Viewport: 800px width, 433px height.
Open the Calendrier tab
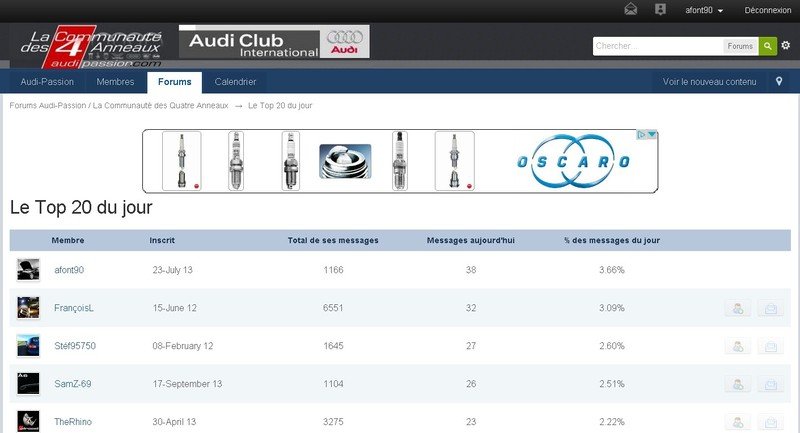[x=235, y=82]
